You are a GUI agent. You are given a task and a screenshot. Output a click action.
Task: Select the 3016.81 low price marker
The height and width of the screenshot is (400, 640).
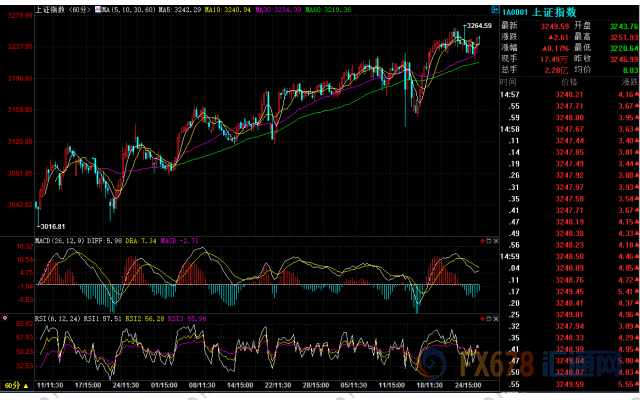(51, 226)
